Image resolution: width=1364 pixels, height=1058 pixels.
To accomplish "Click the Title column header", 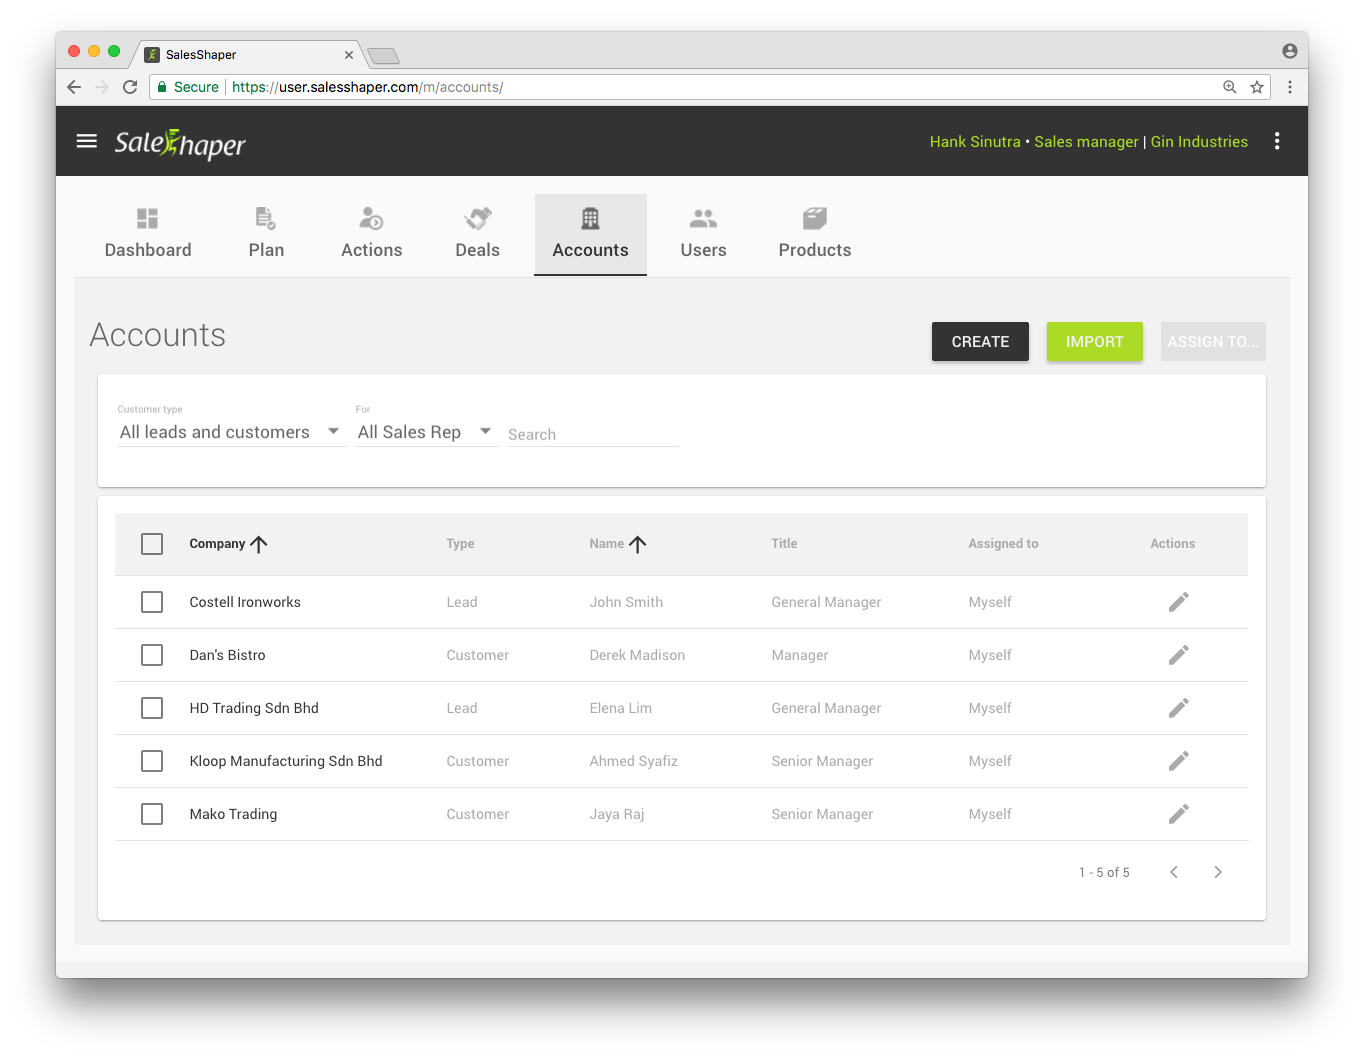I will (x=784, y=544).
